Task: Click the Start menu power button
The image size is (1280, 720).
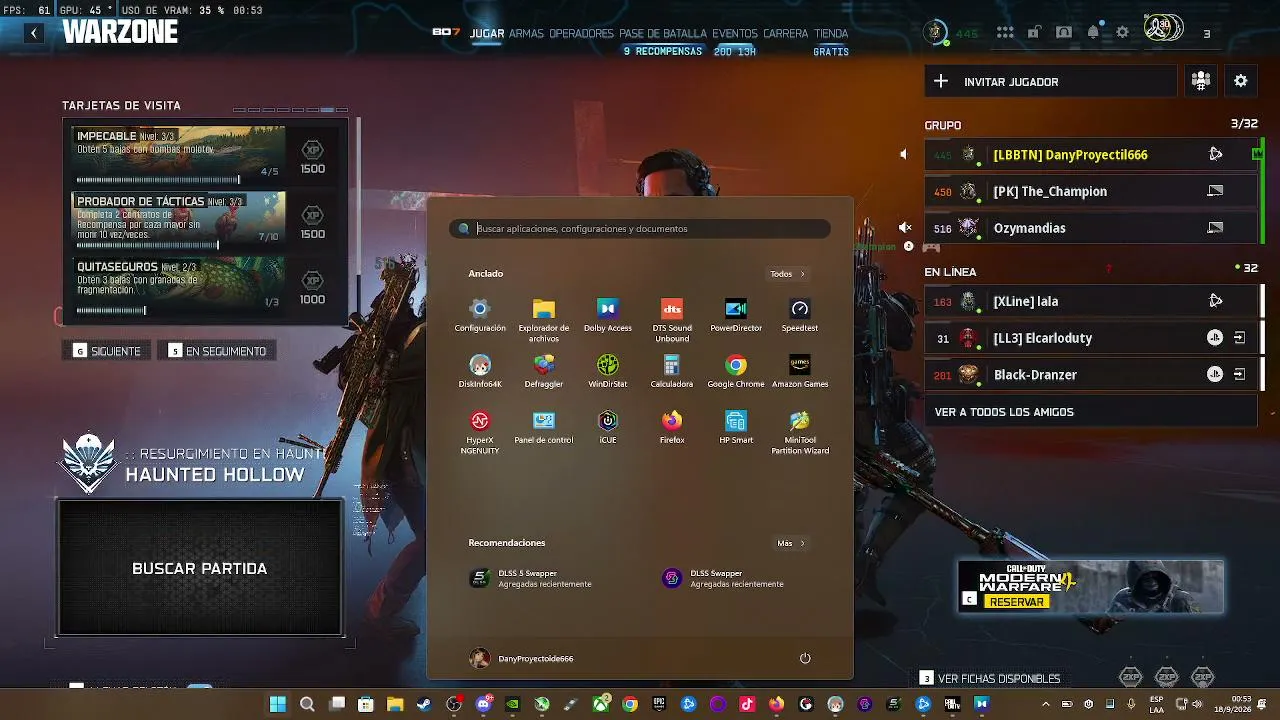Action: point(805,658)
